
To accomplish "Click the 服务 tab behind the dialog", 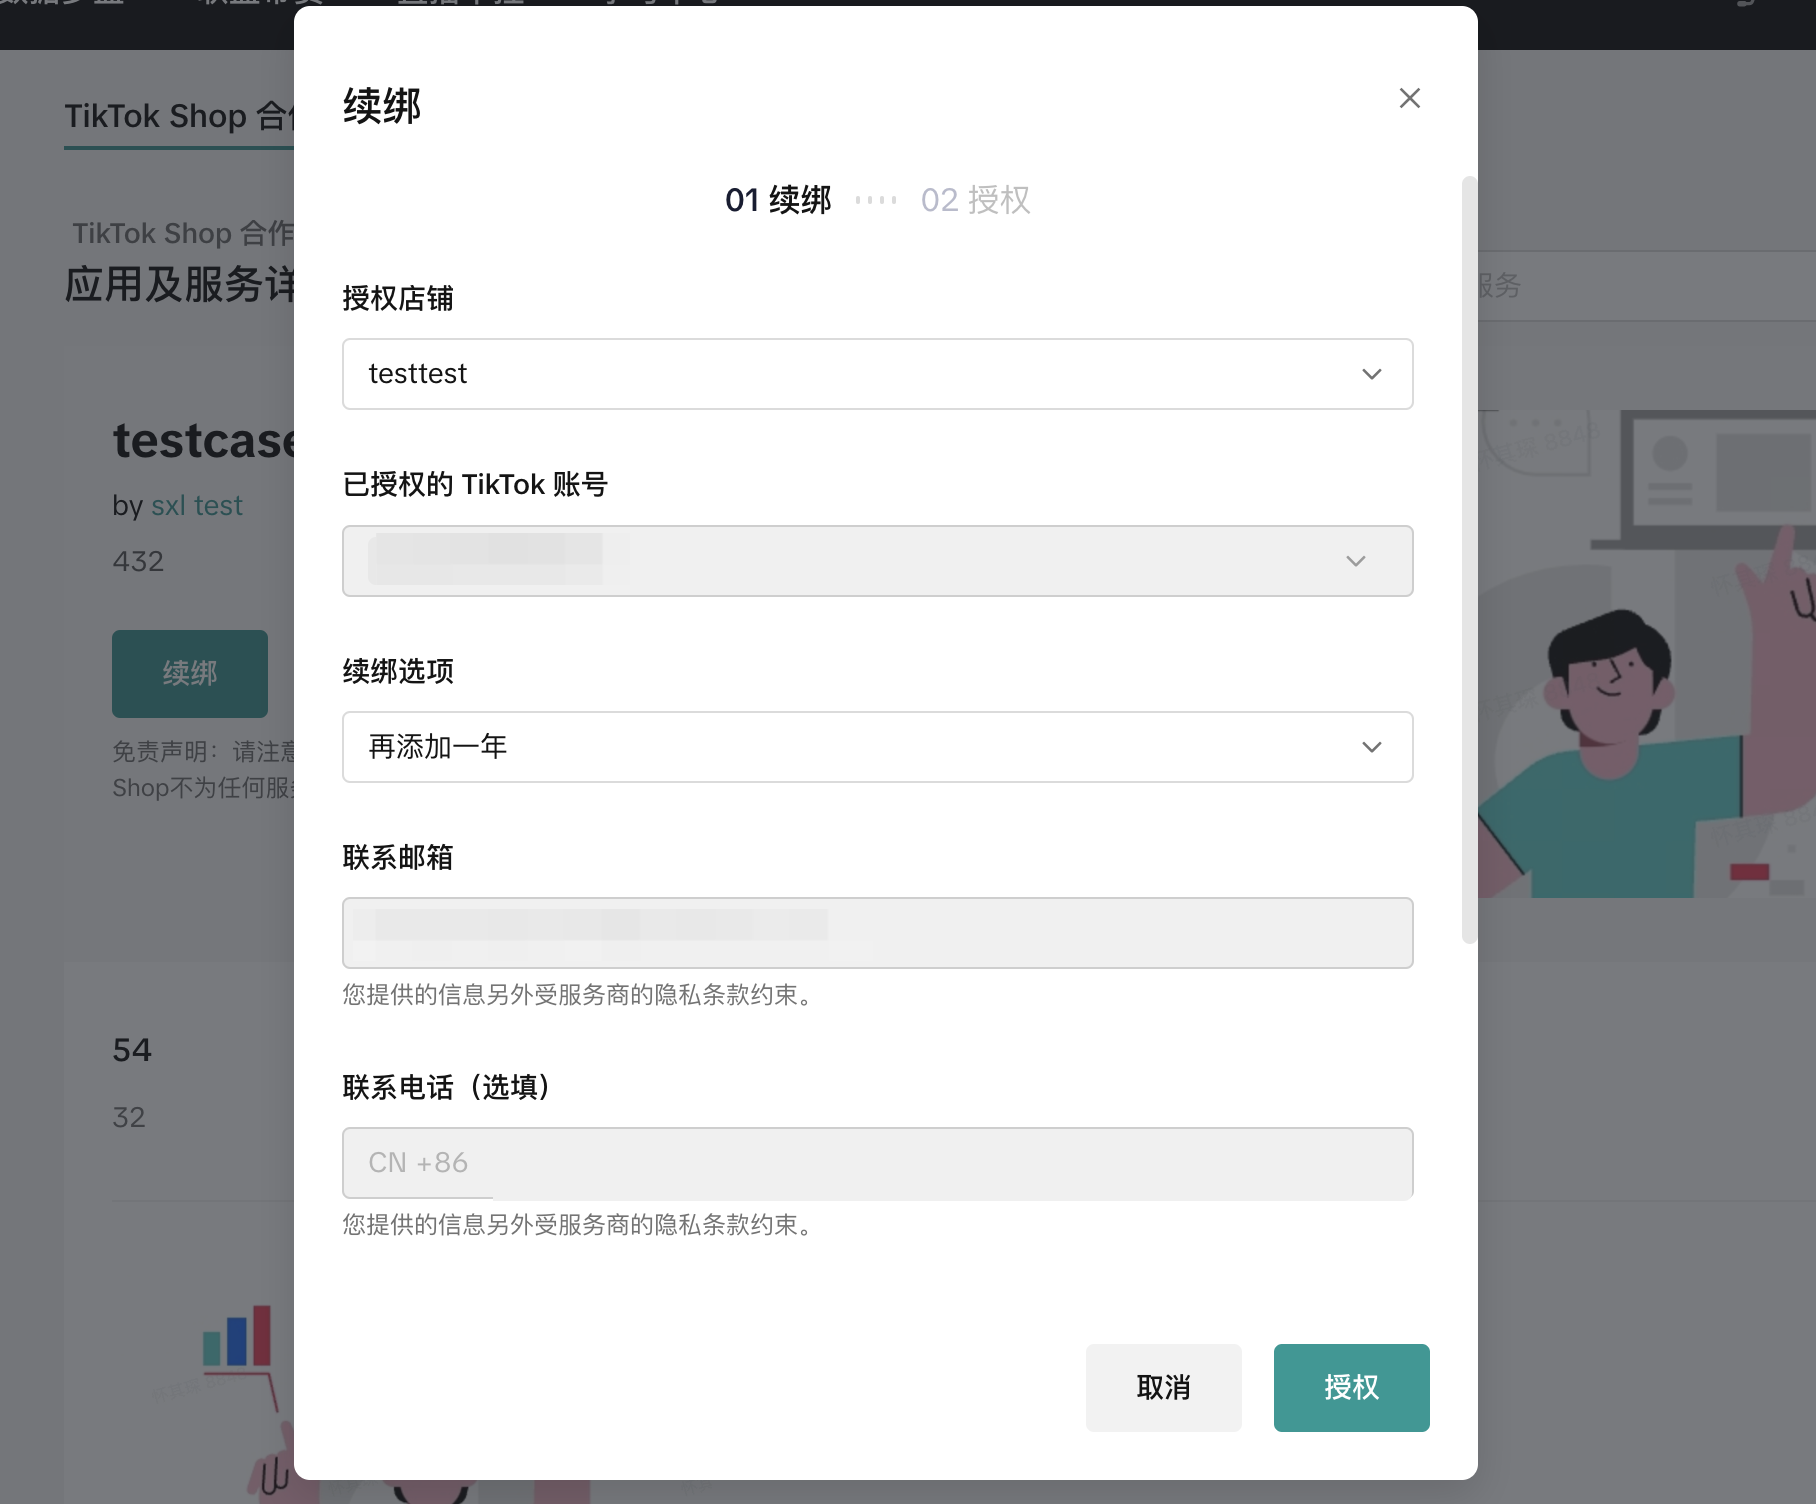I will [x=1498, y=286].
